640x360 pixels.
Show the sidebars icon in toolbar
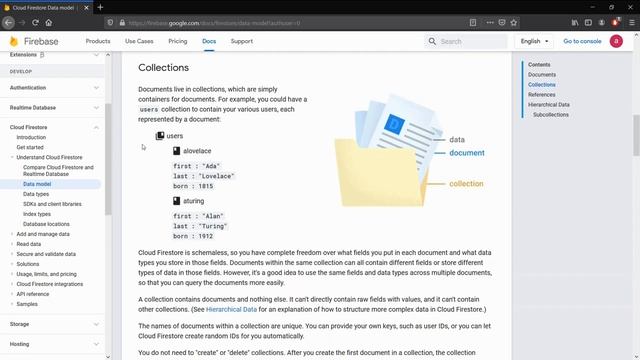pyautogui.click(x=588, y=23)
